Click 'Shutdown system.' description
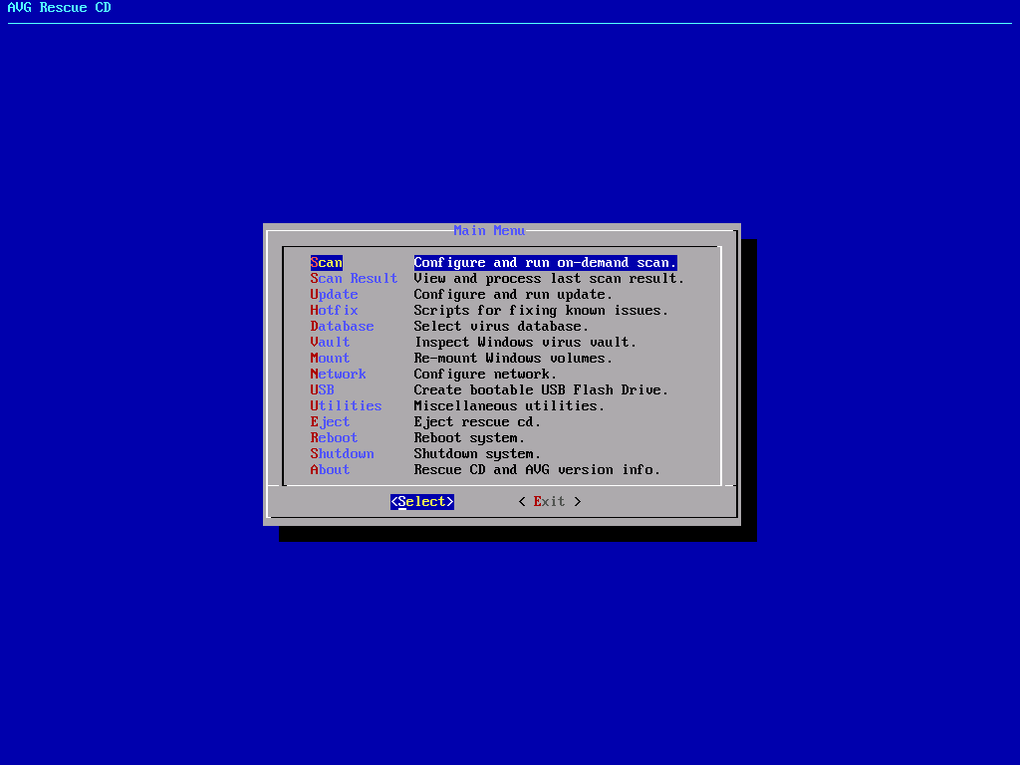1020x765 pixels. click(477, 454)
